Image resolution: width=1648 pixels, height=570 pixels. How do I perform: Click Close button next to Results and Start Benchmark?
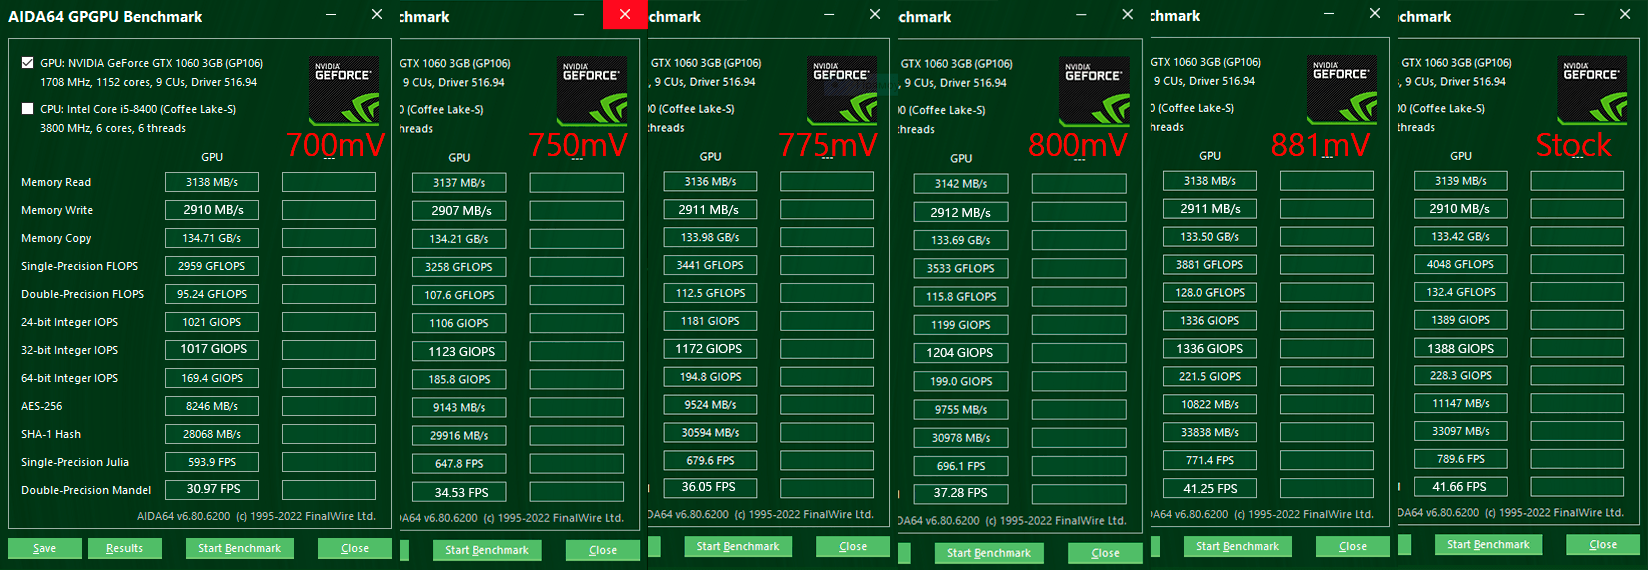355,548
